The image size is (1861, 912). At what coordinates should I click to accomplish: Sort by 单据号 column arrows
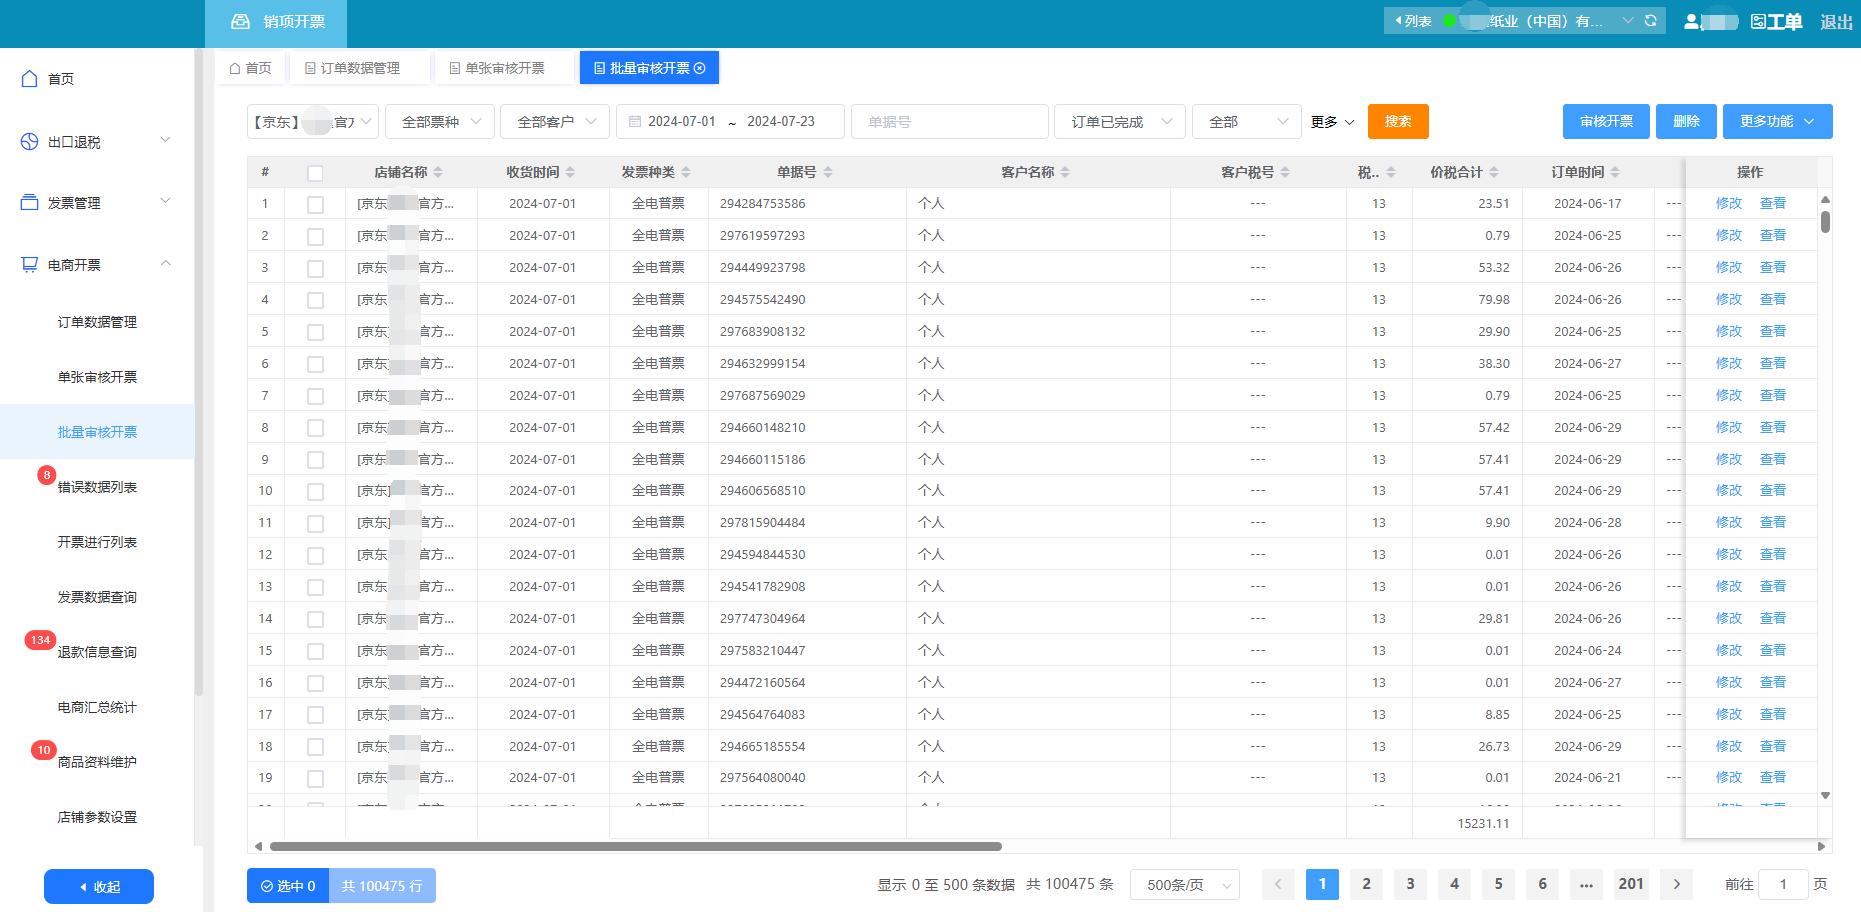[828, 172]
